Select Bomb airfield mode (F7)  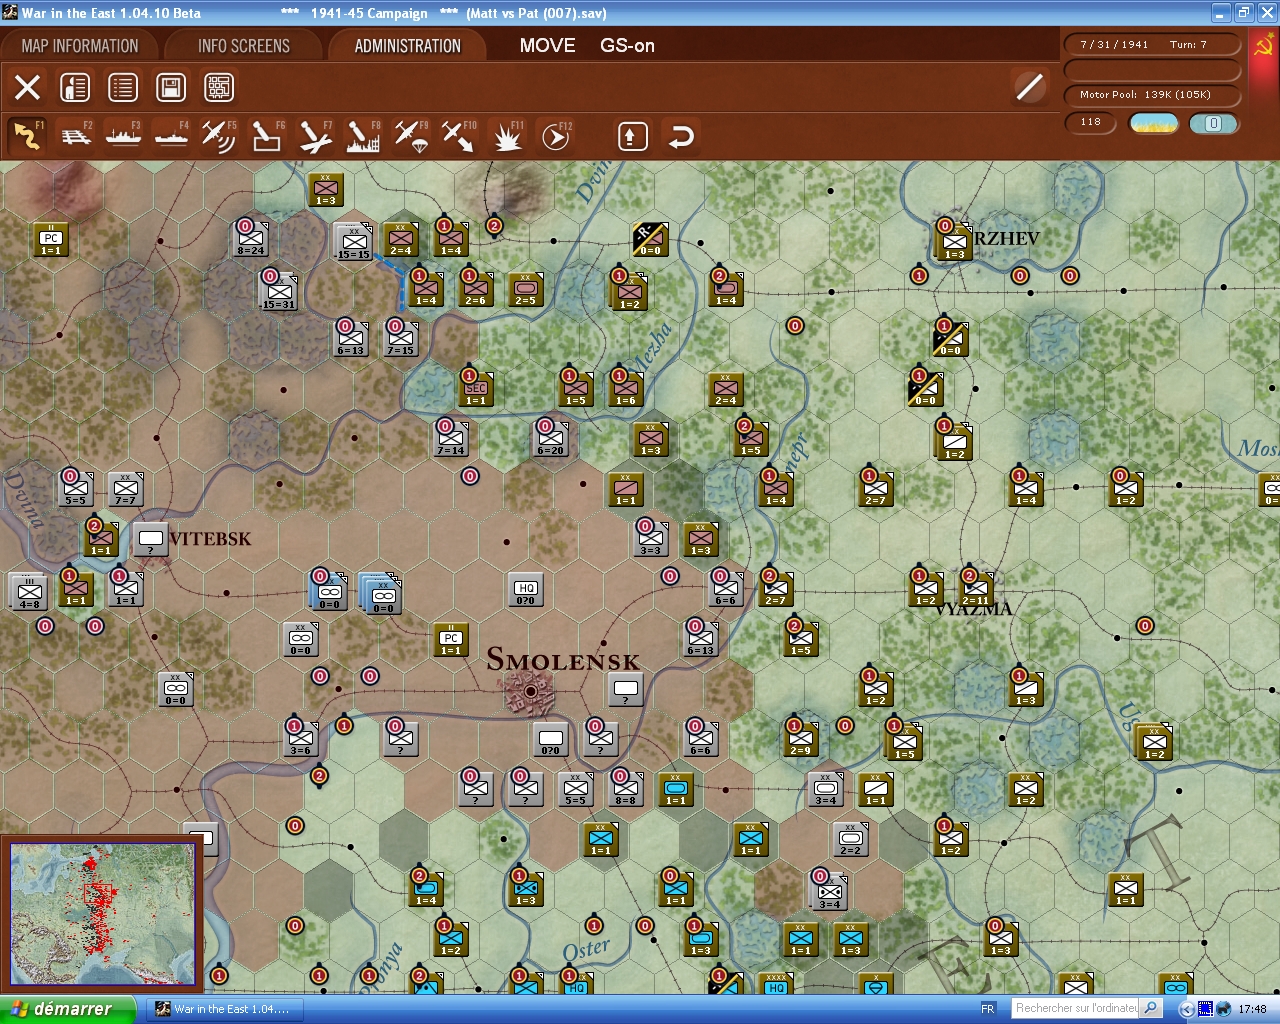click(315, 136)
